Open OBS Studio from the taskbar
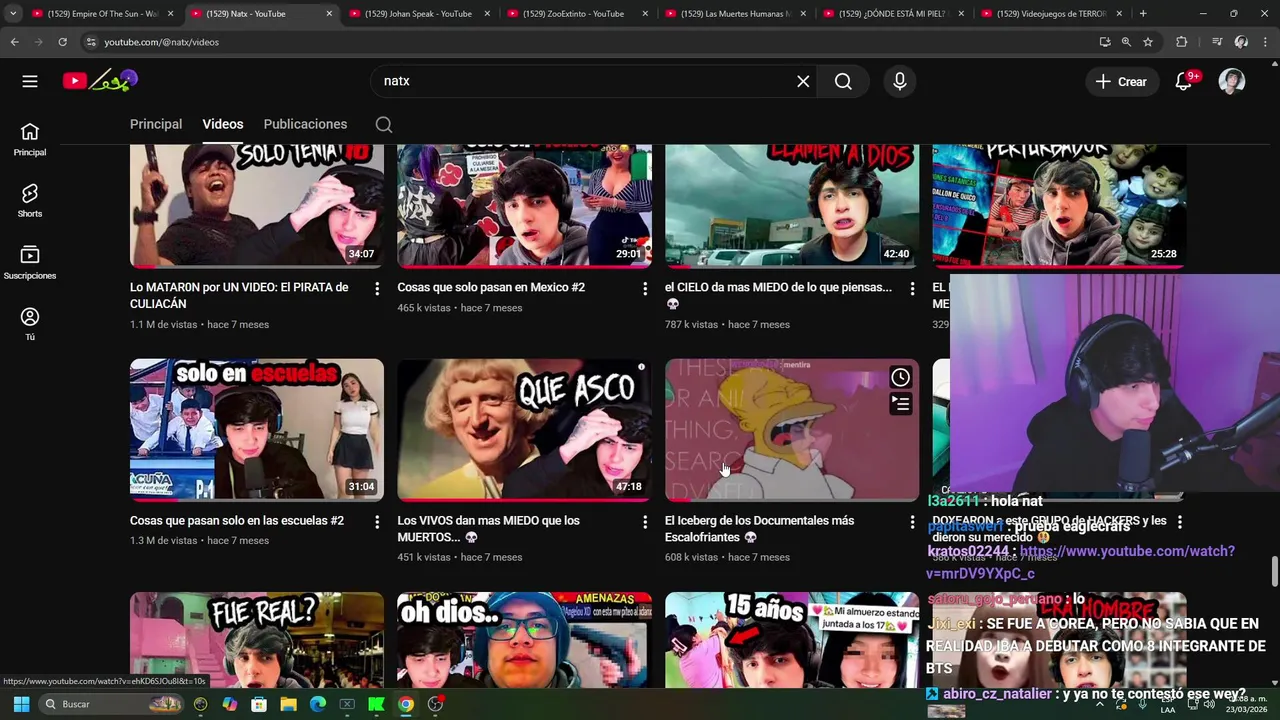Screen dimensions: 1280x720 [x=435, y=704]
